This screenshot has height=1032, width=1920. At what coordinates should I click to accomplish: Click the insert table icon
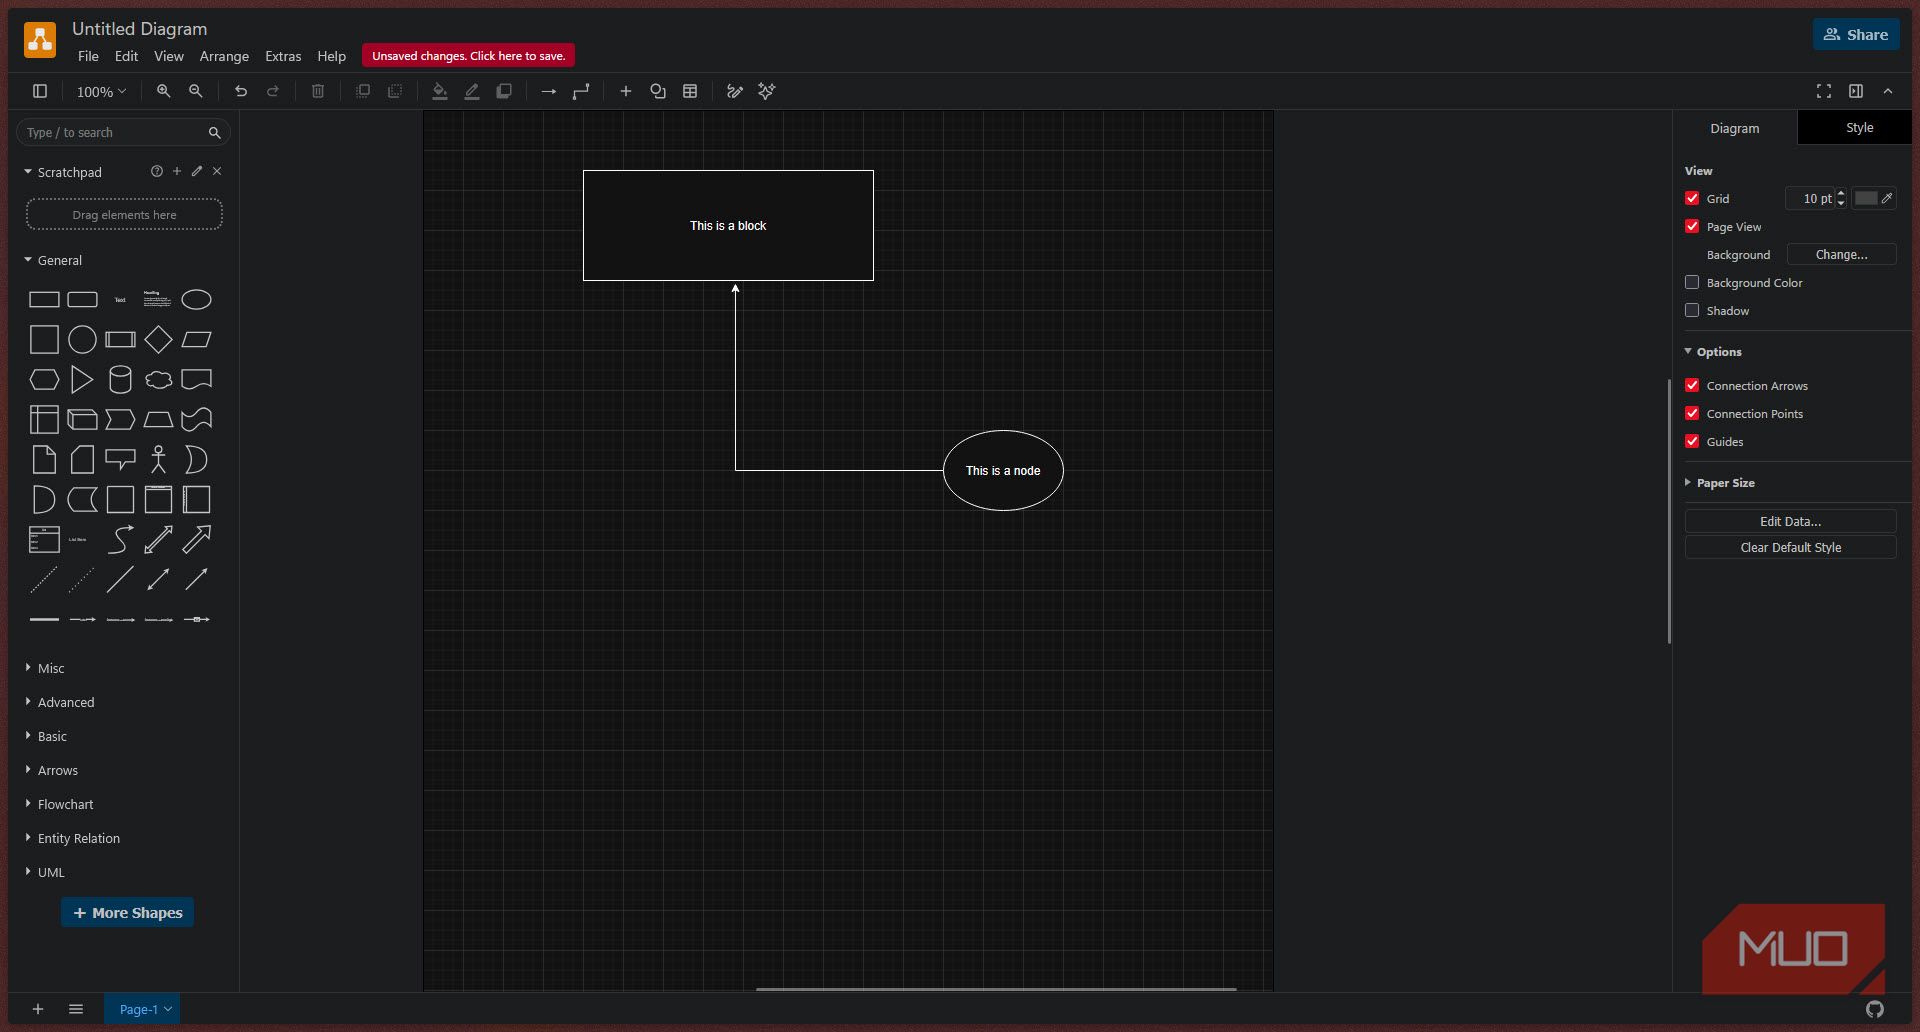point(690,91)
